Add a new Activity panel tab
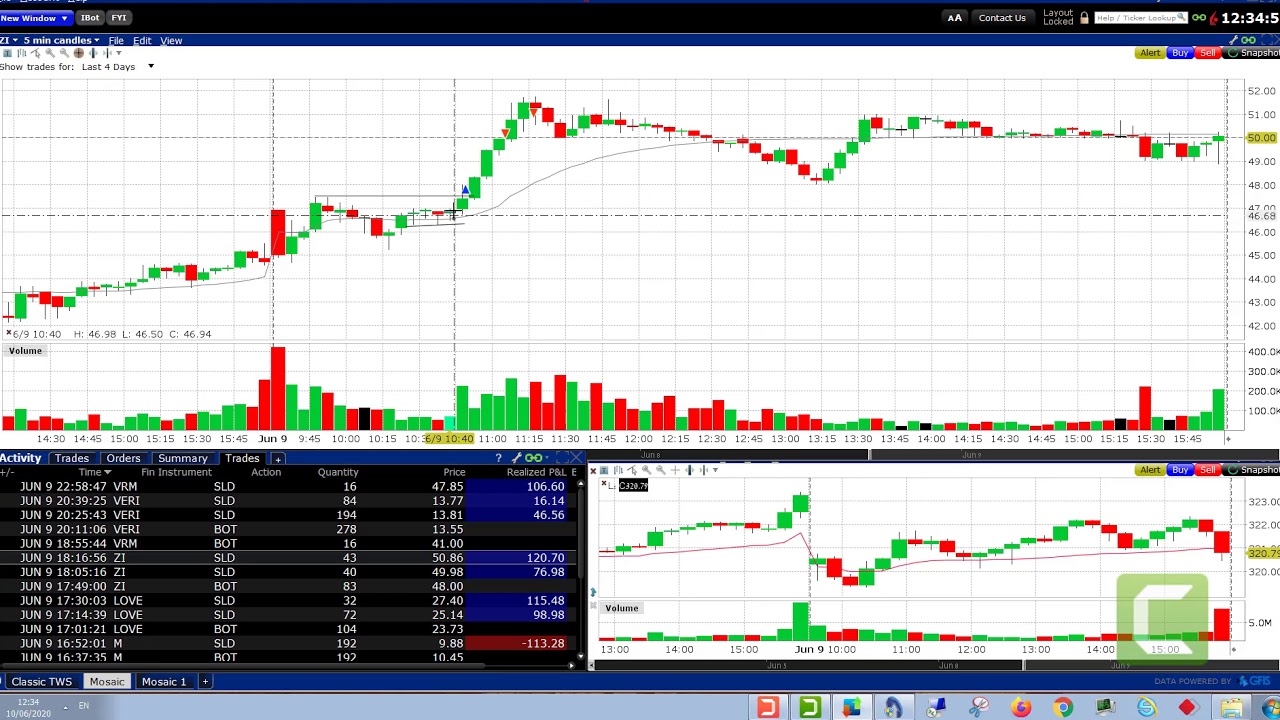 click(278, 459)
